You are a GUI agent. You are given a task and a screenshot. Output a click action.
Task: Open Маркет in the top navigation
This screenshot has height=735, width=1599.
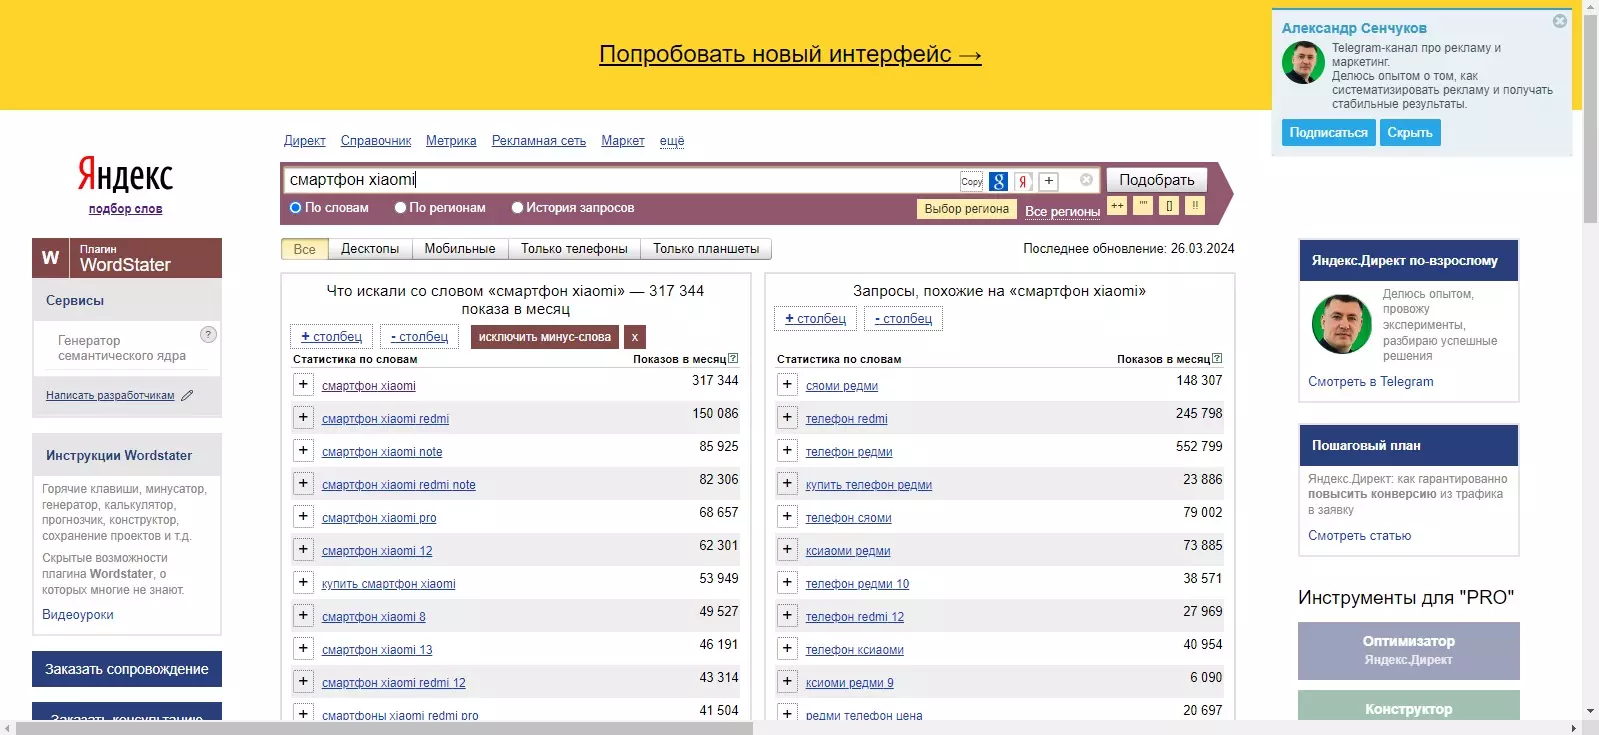pyautogui.click(x=623, y=141)
